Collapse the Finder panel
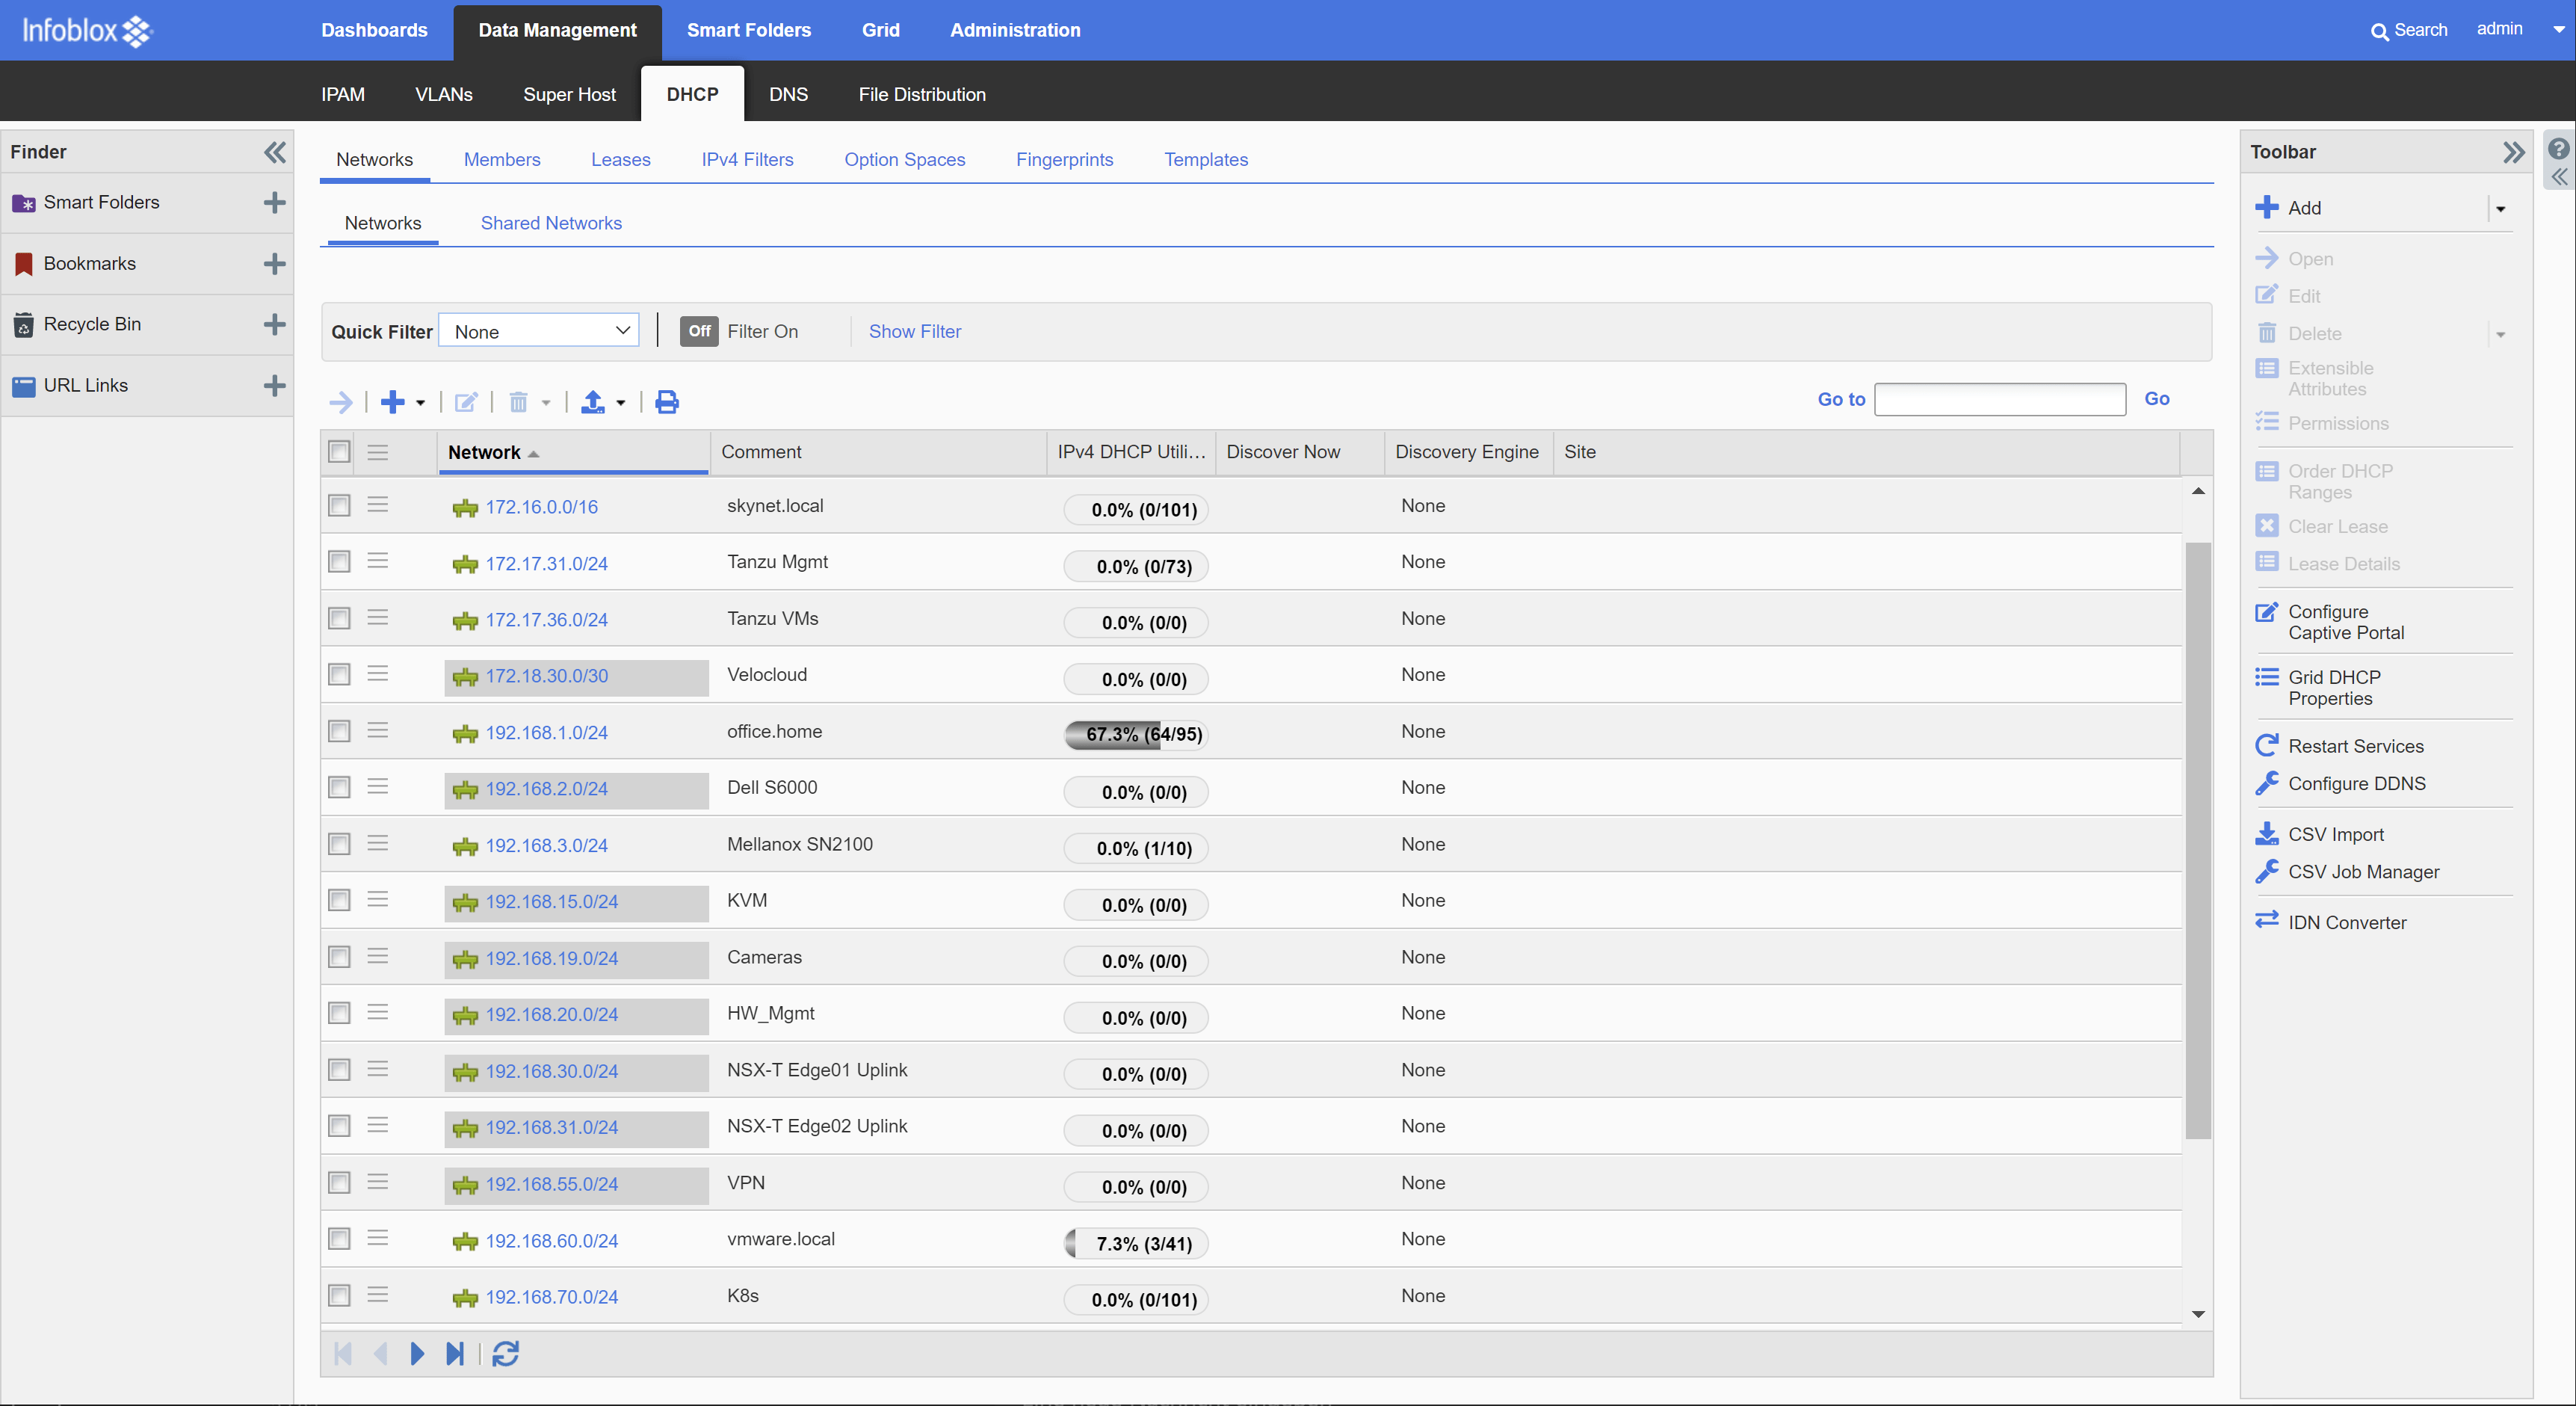The image size is (2576, 1406). 274,152
